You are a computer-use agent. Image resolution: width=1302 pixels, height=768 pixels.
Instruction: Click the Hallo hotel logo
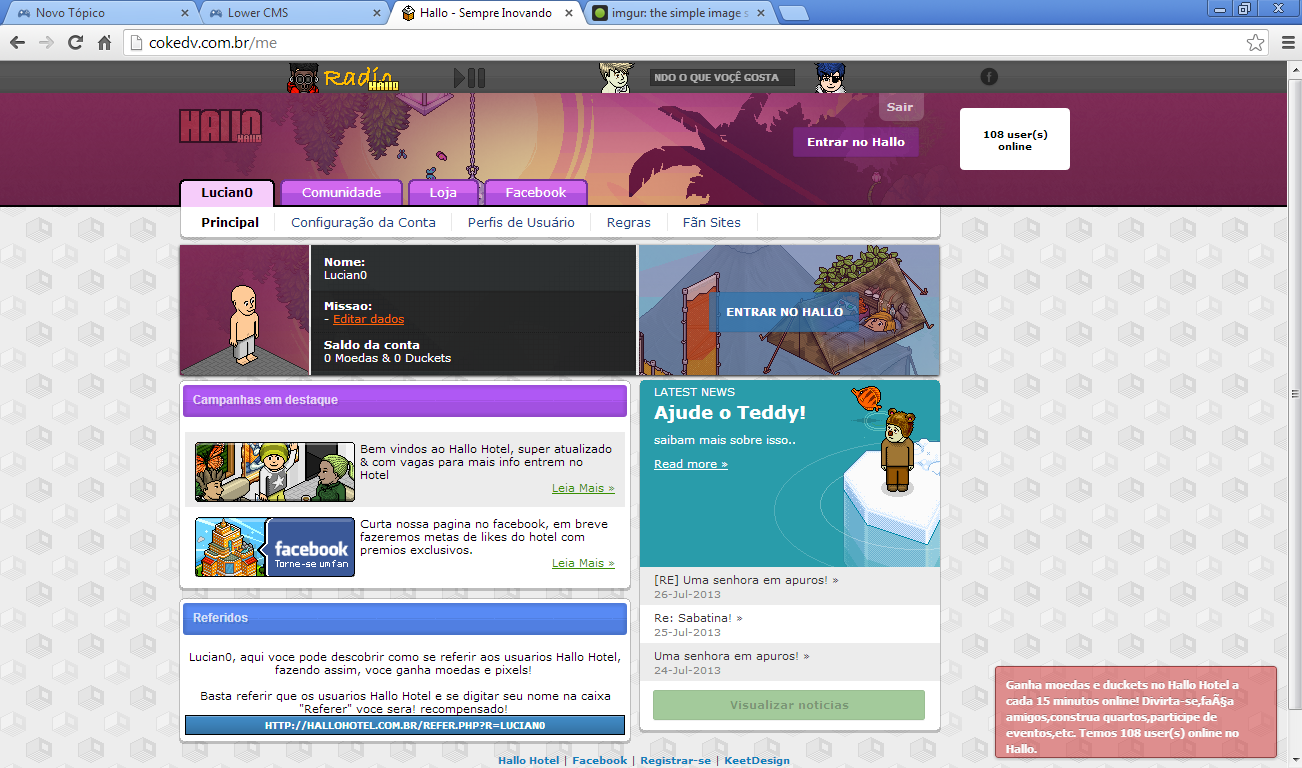220,126
